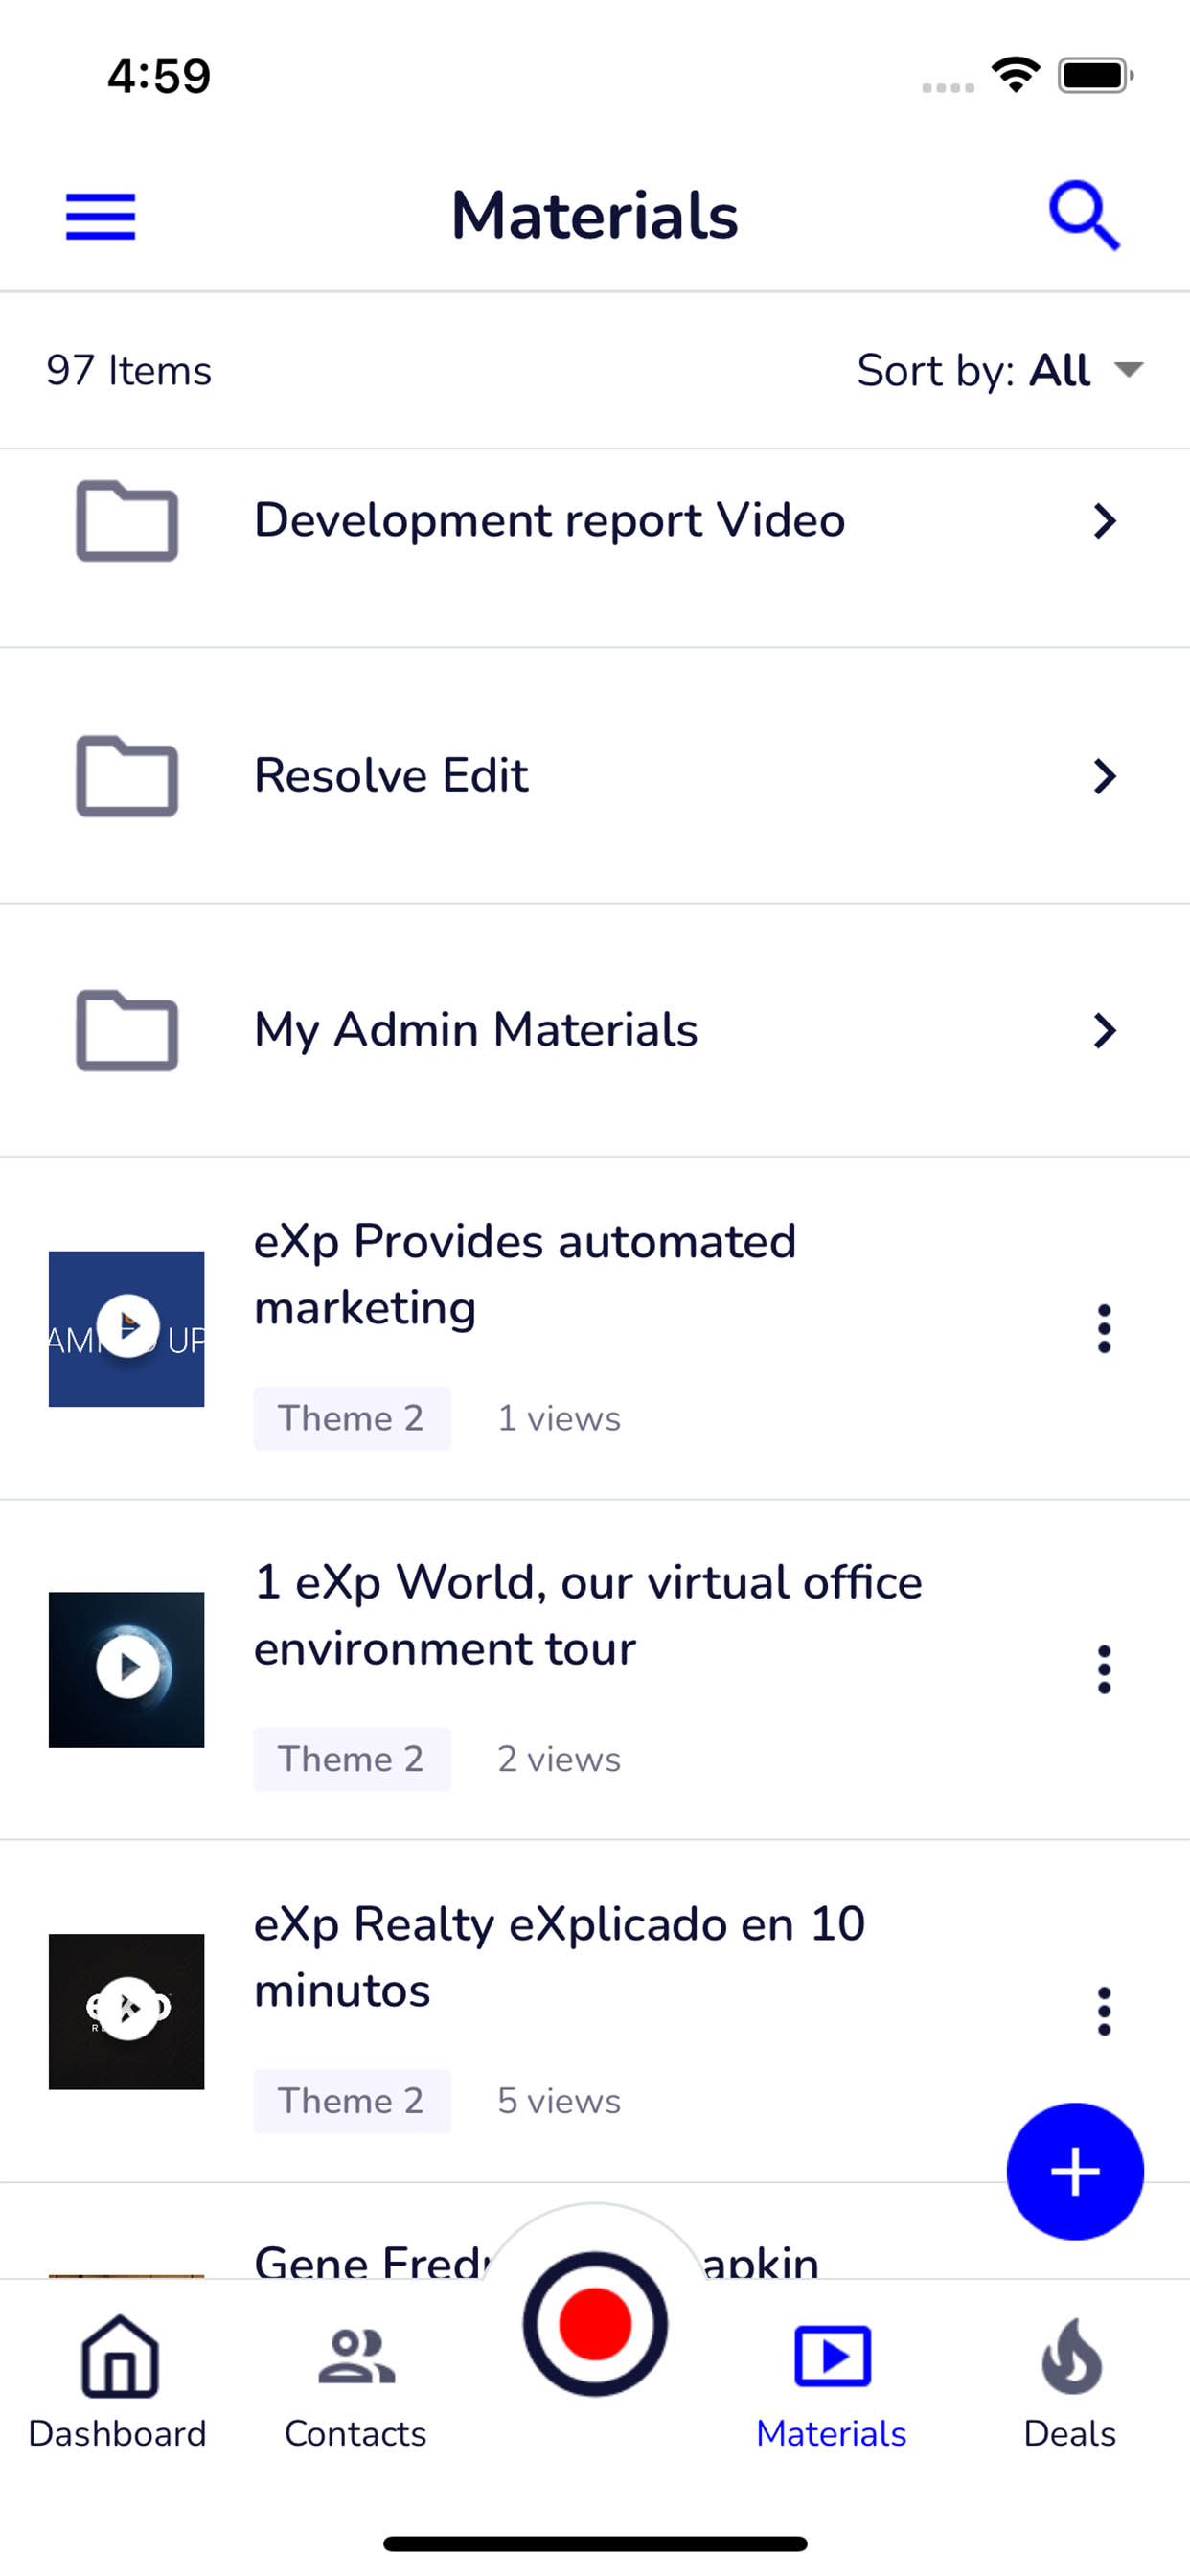Play eXp Realty eXplicado thumbnail
Image resolution: width=1190 pixels, height=2576 pixels.
[126, 2011]
